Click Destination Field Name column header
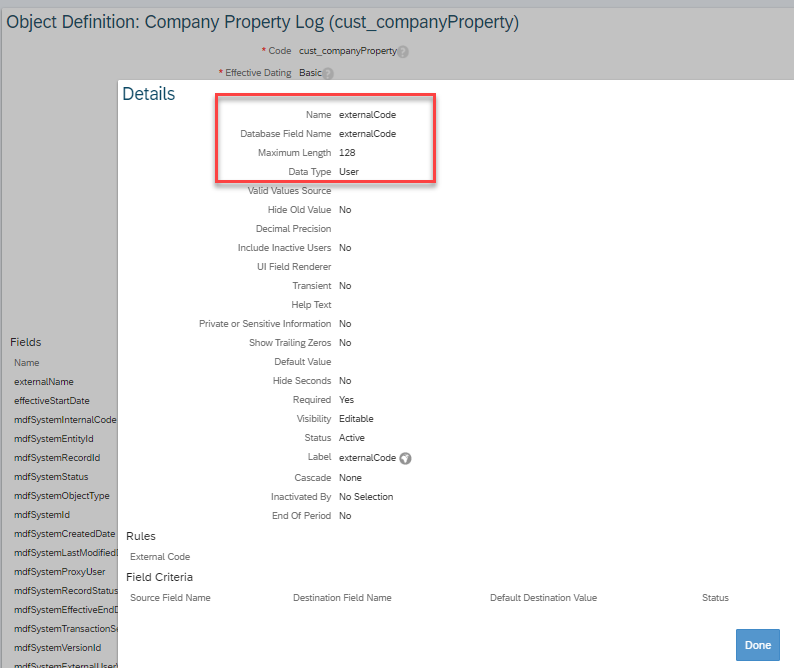 (342, 598)
